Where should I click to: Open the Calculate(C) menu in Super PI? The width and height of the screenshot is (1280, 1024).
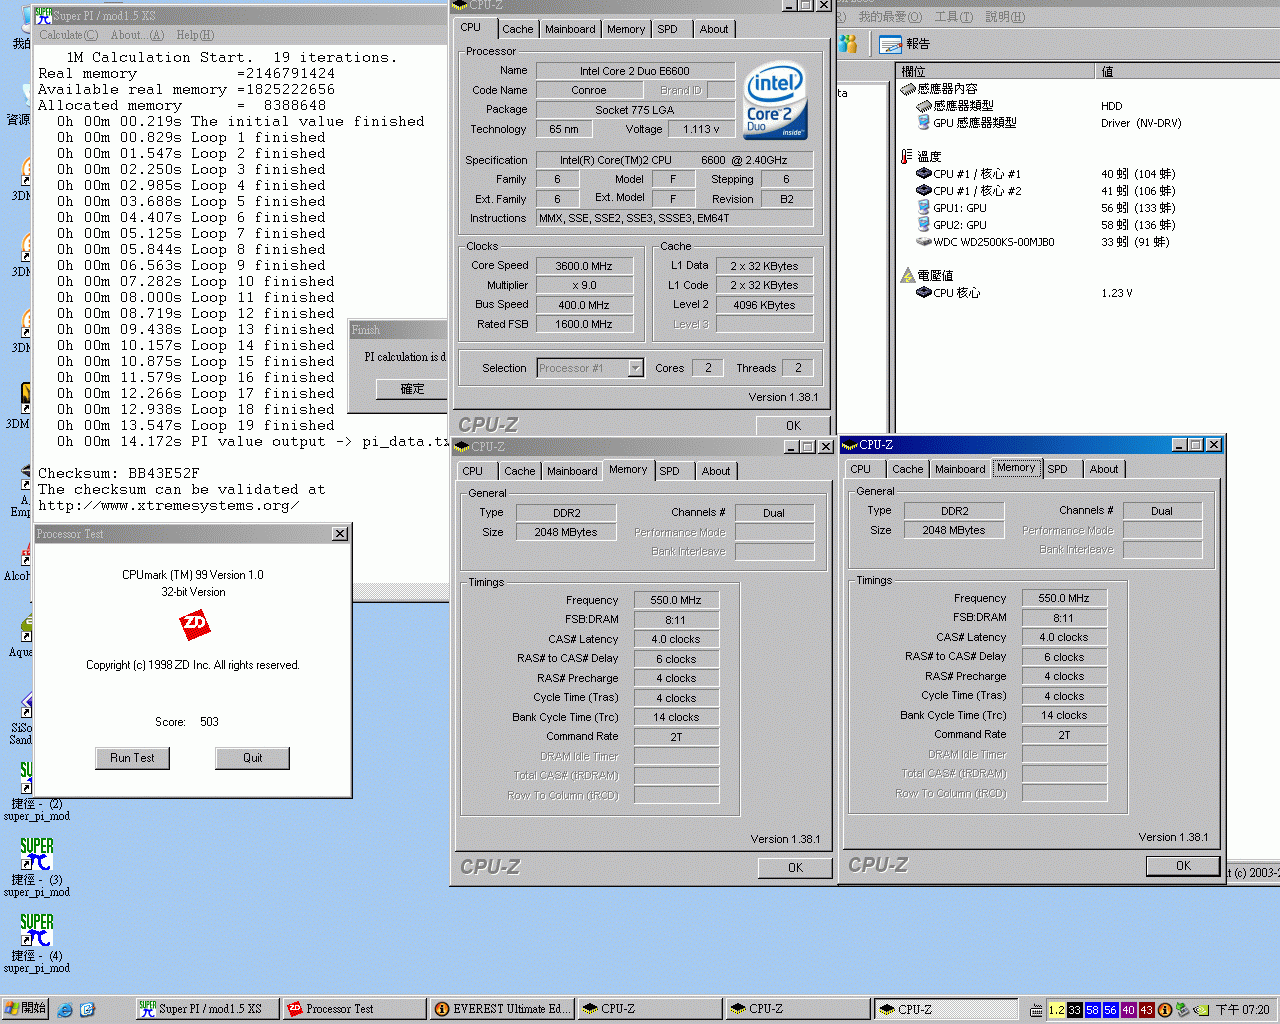point(68,35)
